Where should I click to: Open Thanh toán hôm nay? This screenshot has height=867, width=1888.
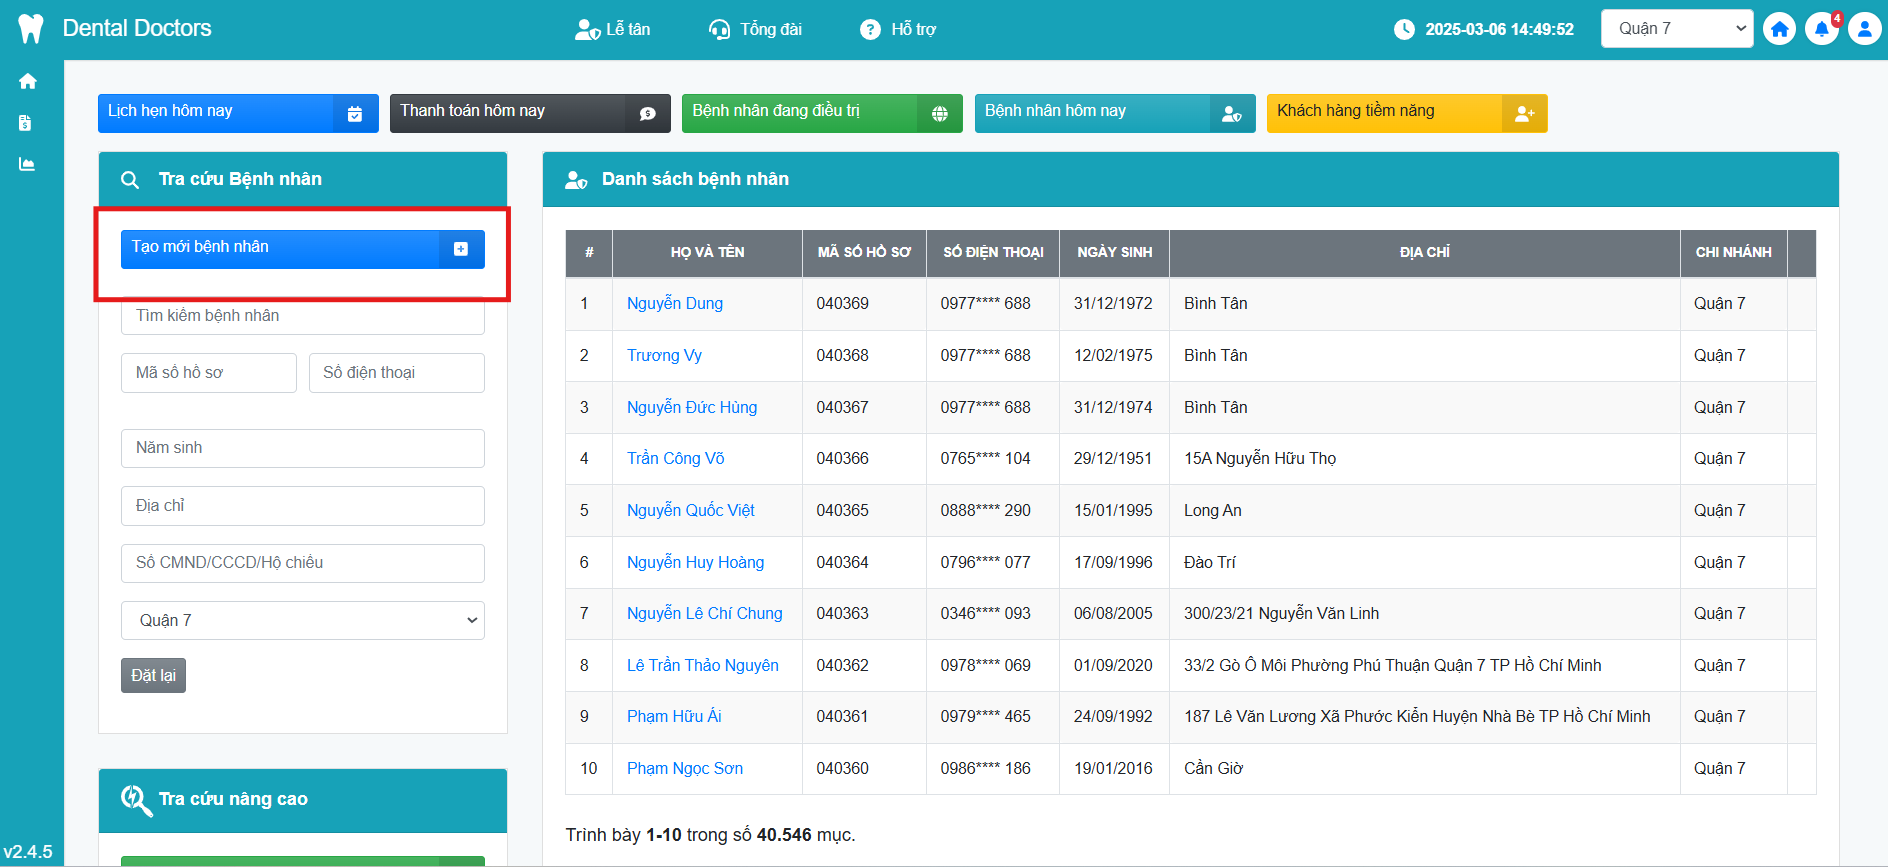click(x=529, y=113)
